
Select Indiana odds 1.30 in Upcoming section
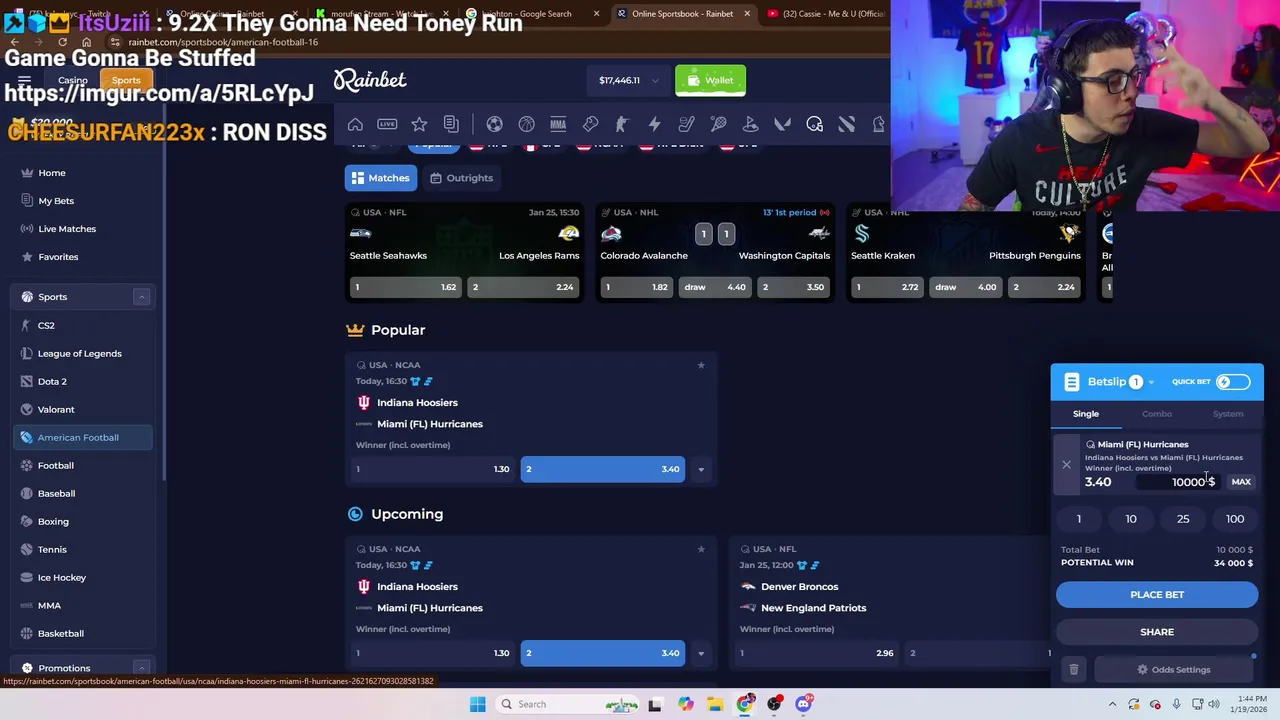[433, 653]
